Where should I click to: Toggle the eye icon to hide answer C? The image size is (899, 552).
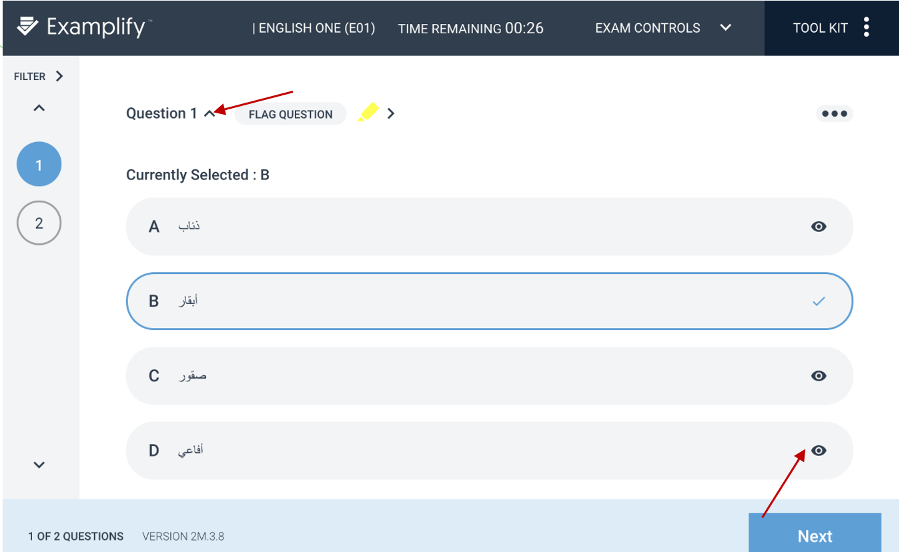(819, 375)
